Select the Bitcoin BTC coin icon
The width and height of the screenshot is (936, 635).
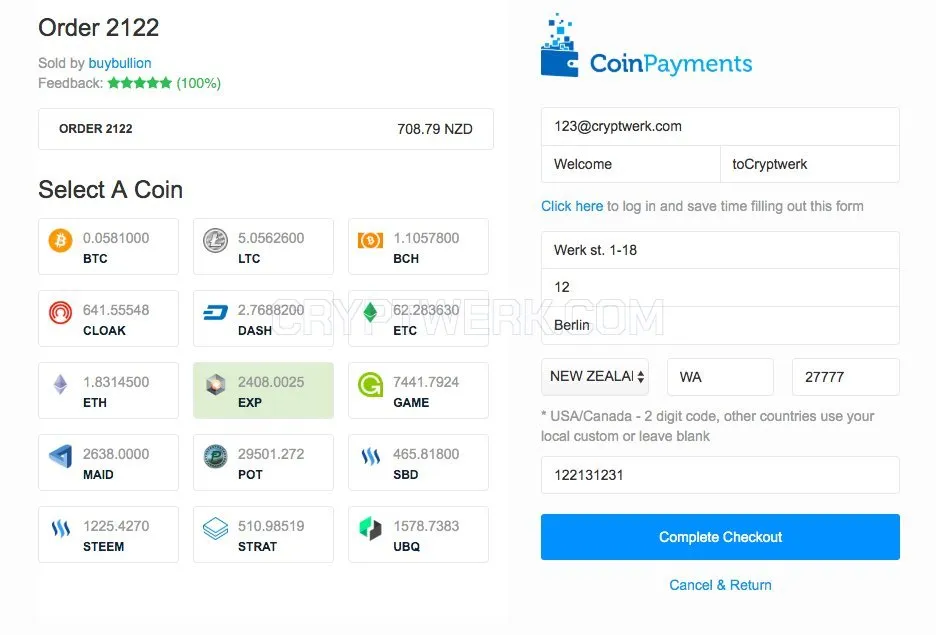pos(60,240)
